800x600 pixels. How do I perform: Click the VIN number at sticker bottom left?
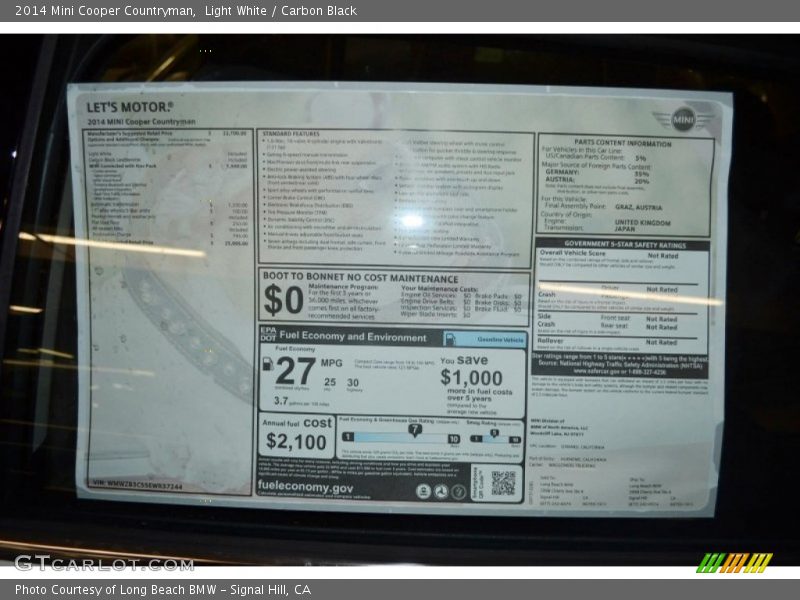click(137, 485)
